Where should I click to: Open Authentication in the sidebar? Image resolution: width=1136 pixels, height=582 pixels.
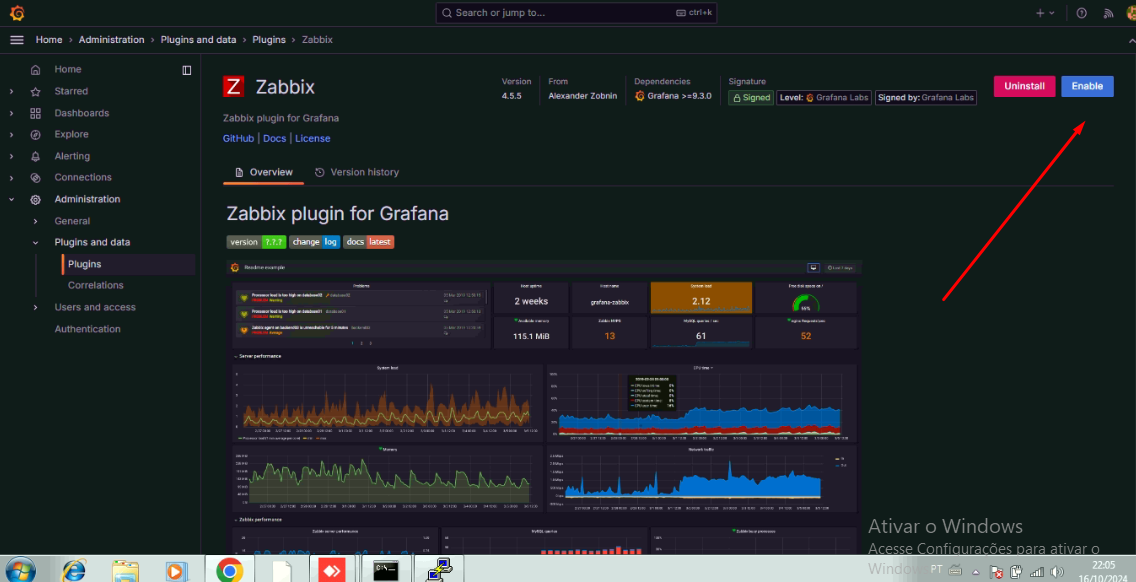point(88,329)
